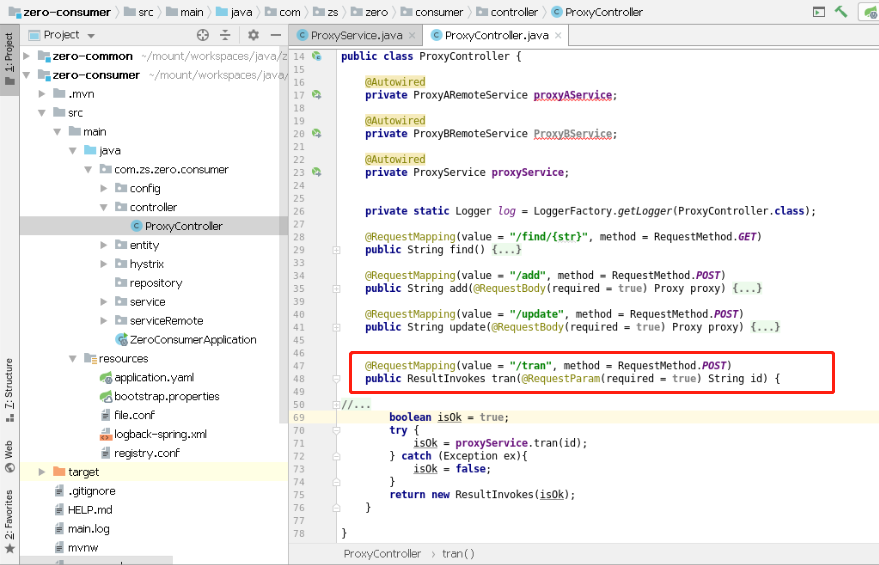Viewport: 879px width, 565px height.
Task: Click tran() in bottom breadcrumb
Action: [x=458, y=554]
